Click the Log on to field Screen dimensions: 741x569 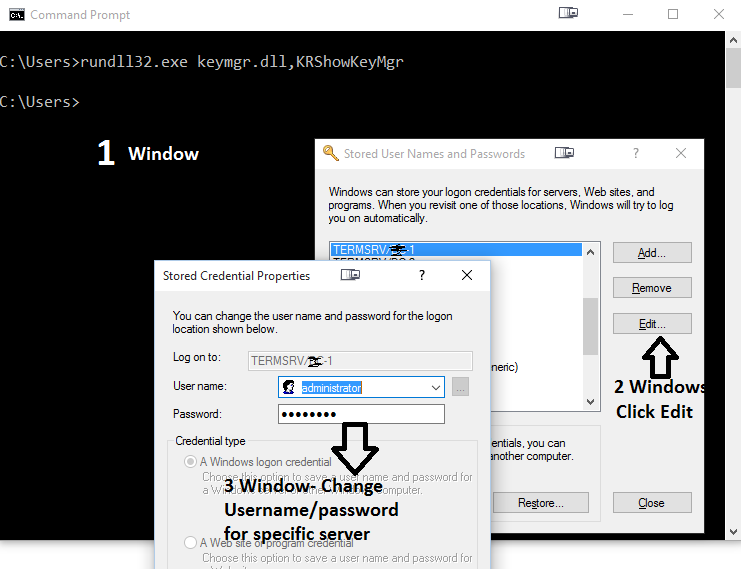[x=360, y=361]
